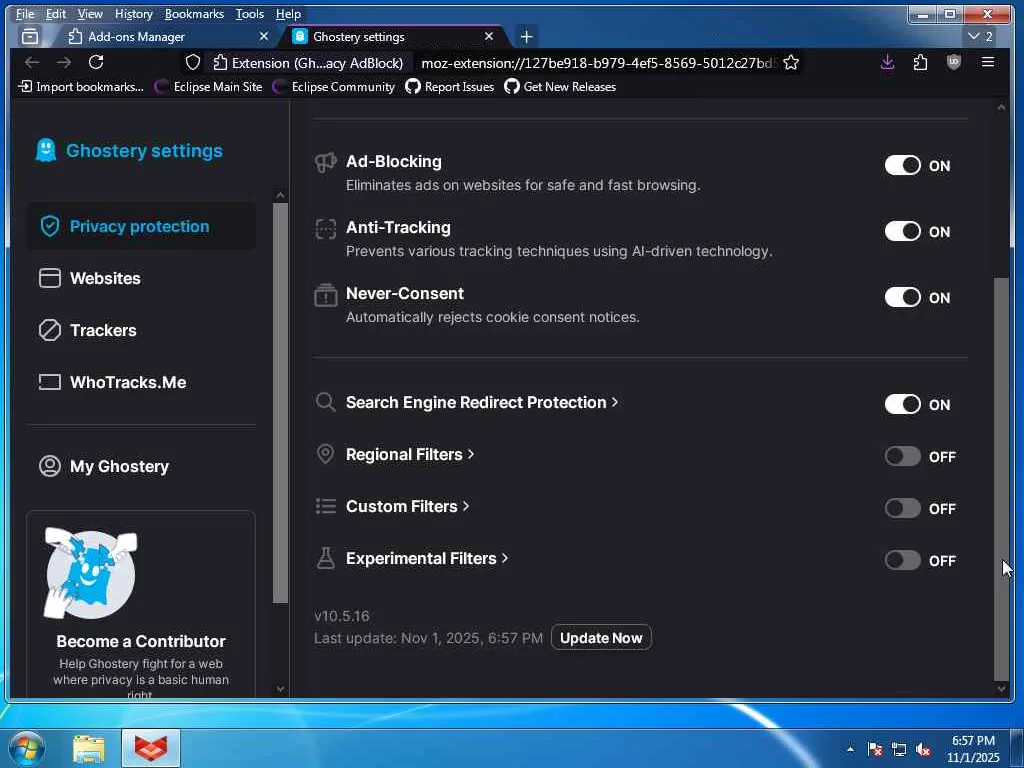
Task: Click the WhoTracks.Me sidebar icon
Action: pos(50,382)
